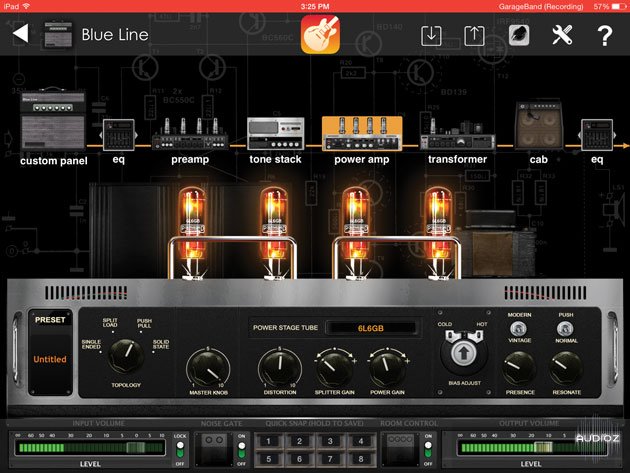This screenshot has height=473, width=630.
Task: Select the preamp module
Action: click(x=190, y=134)
